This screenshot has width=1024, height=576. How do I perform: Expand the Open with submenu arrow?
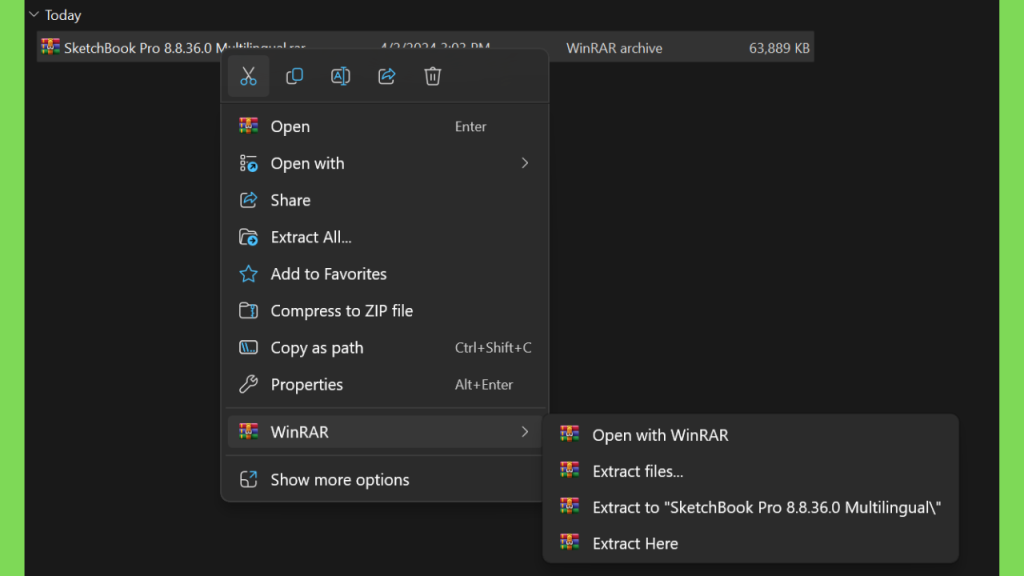[x=524, y=163]
